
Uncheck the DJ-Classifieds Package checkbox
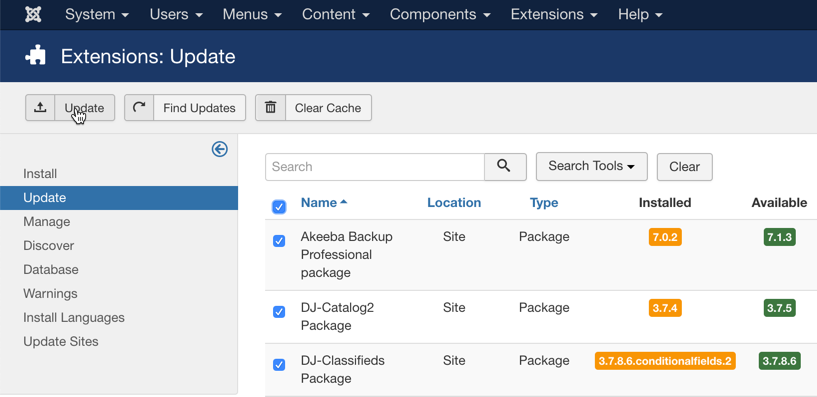[279, 365]
